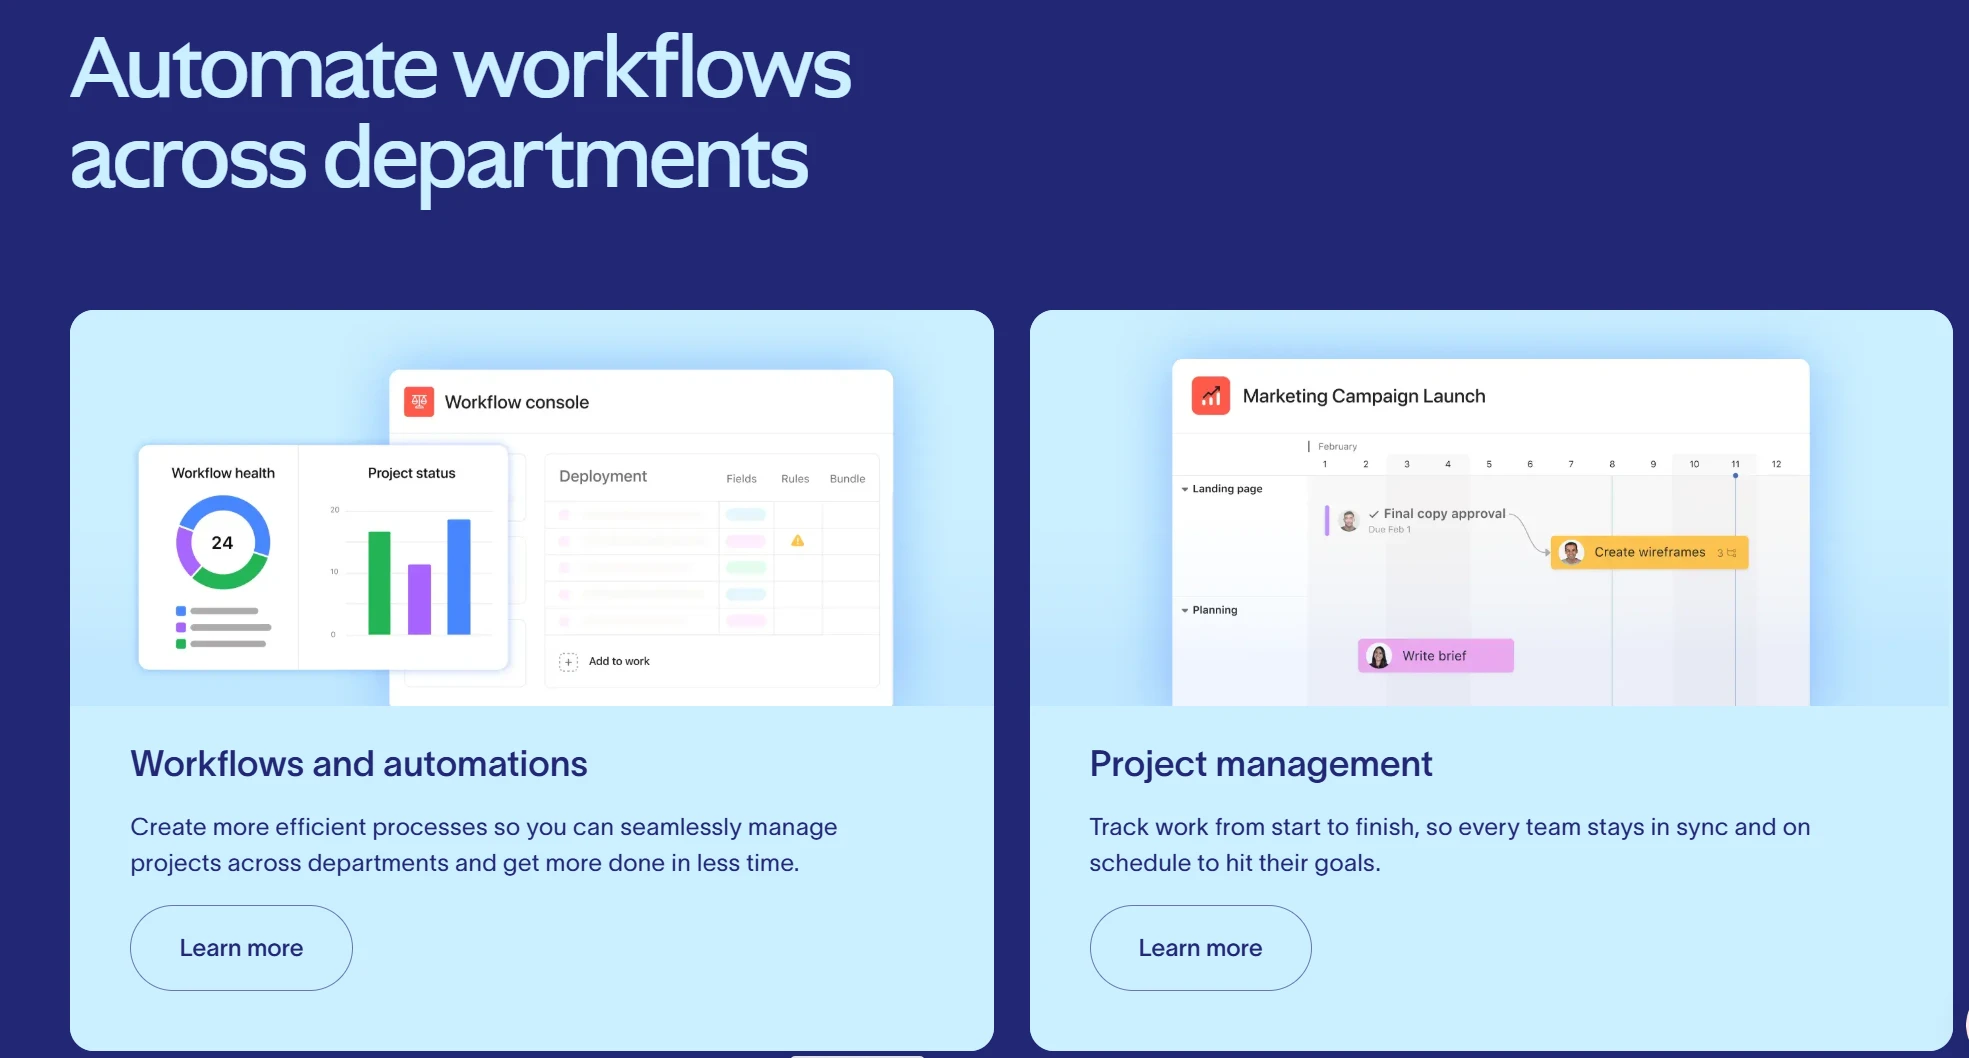Viewport: 1969px width, 1058px height.
Task: Click the dashed plus icon beside Add to work
Action: [x=568, y=662]
